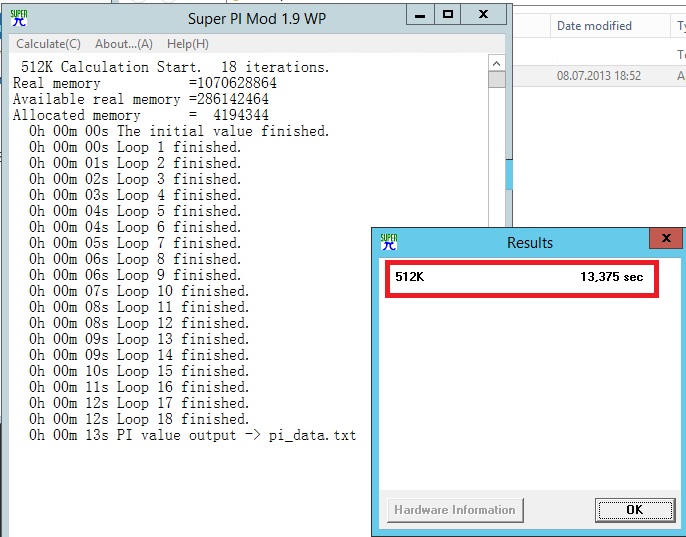Viewport: 686px width, 537px height.
Task: Click the 'Loop 7 finished' log line
Action: [x=135, y=243]
